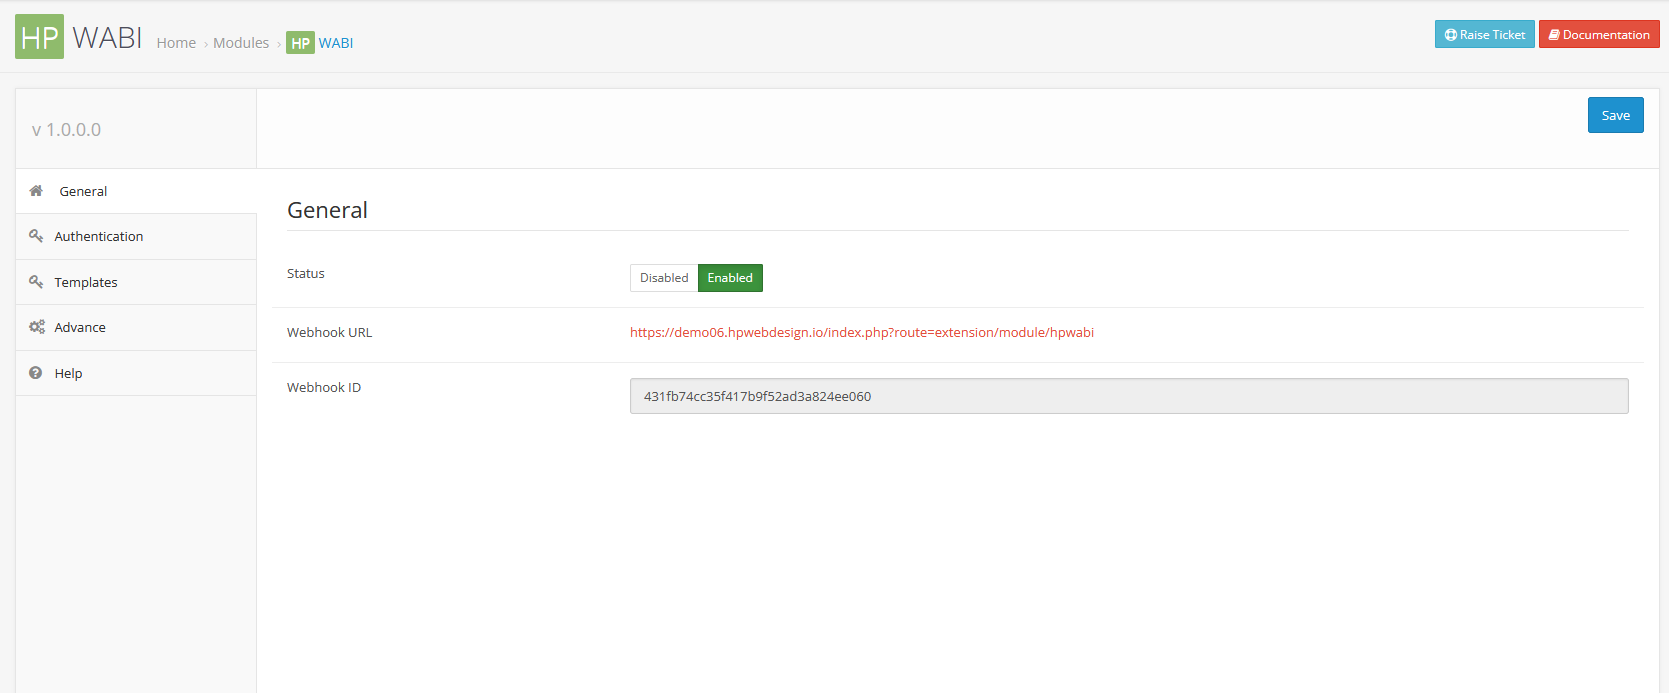
Task: Click the Raise Ticket button
Action: coord(1484,34)
